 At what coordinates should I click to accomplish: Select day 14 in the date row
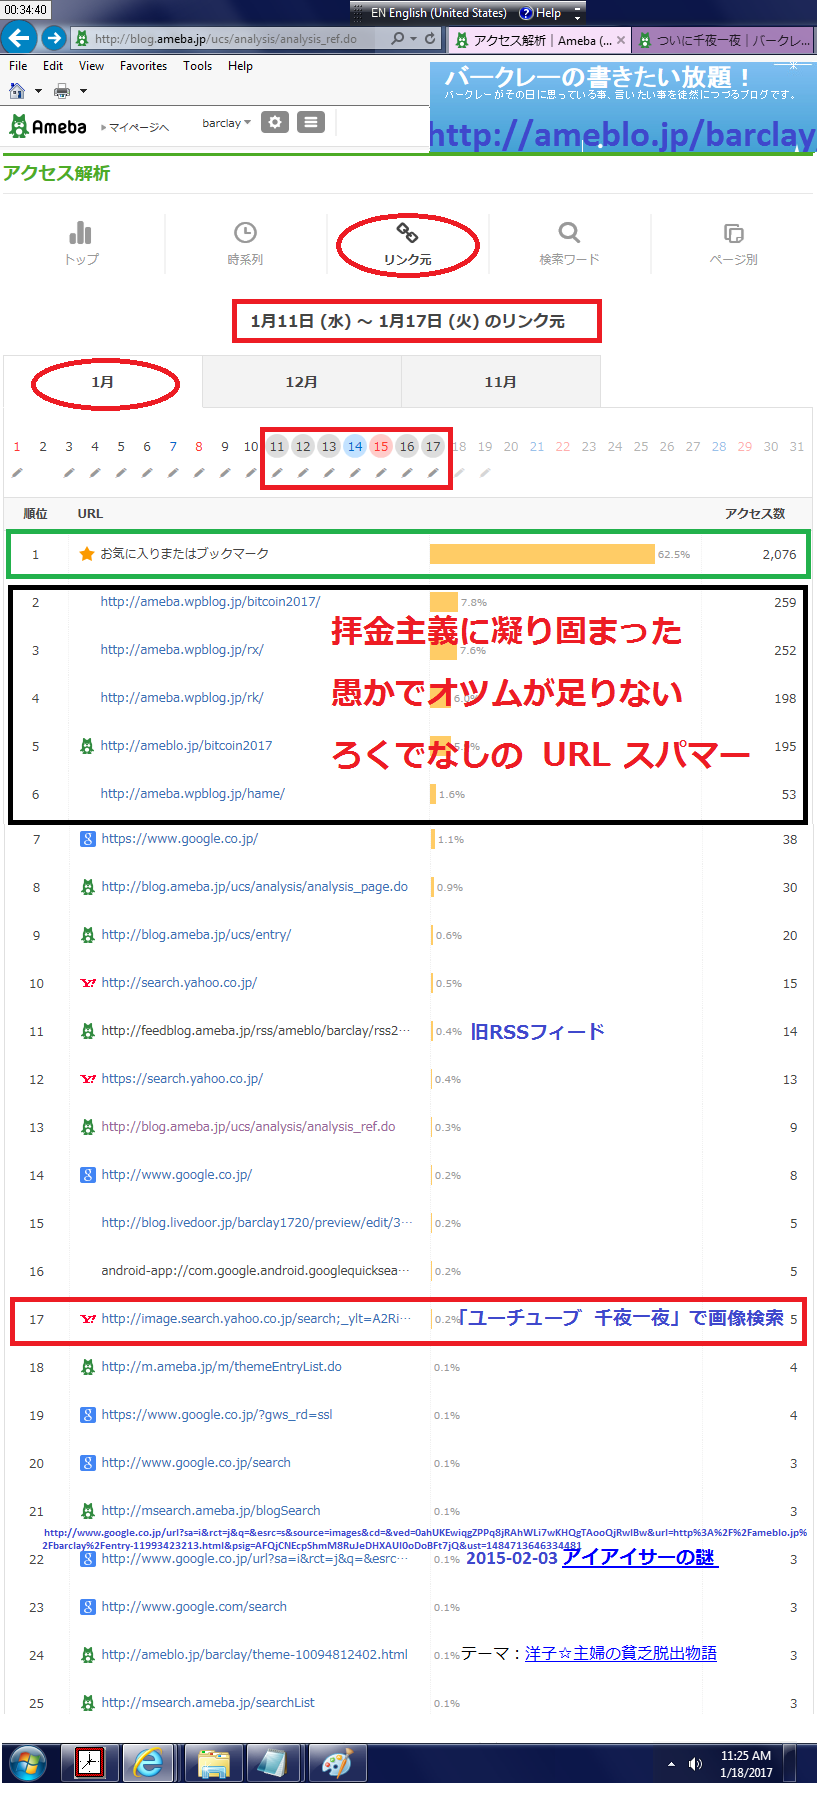pos(355,447)
